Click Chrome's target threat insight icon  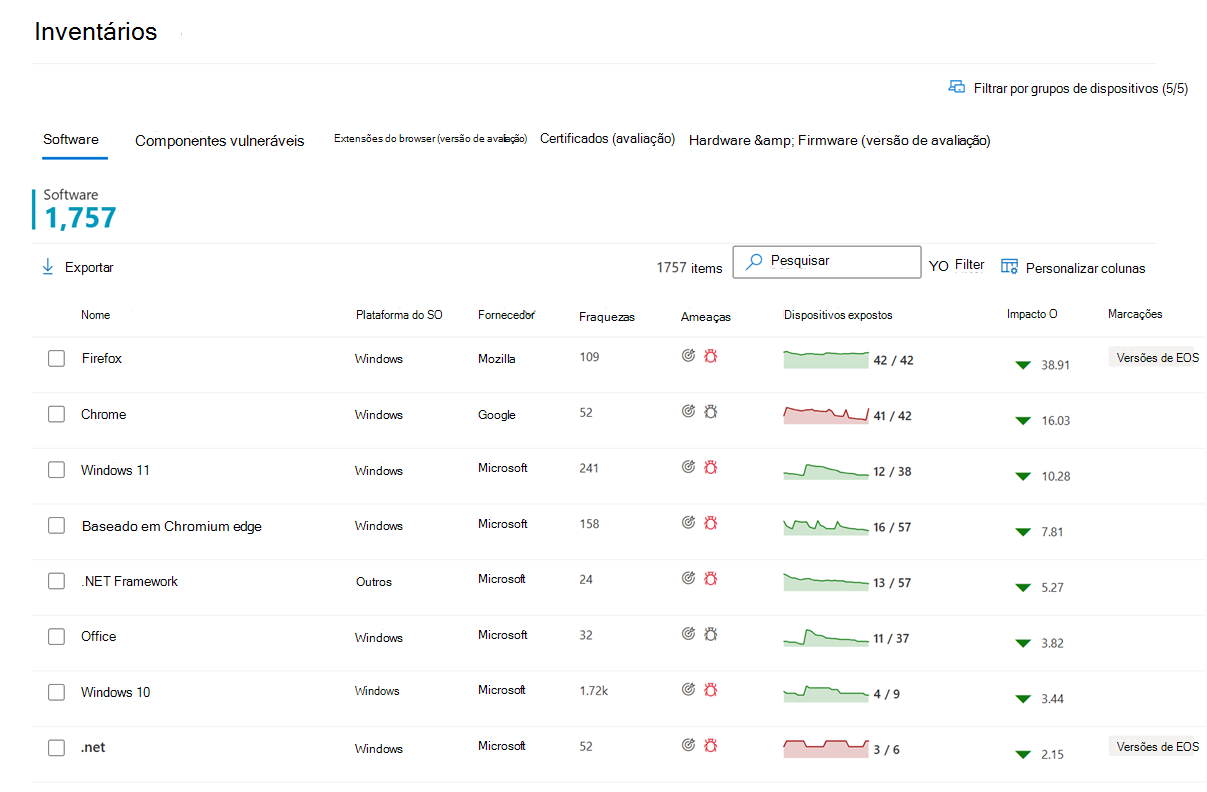[688, 410]
